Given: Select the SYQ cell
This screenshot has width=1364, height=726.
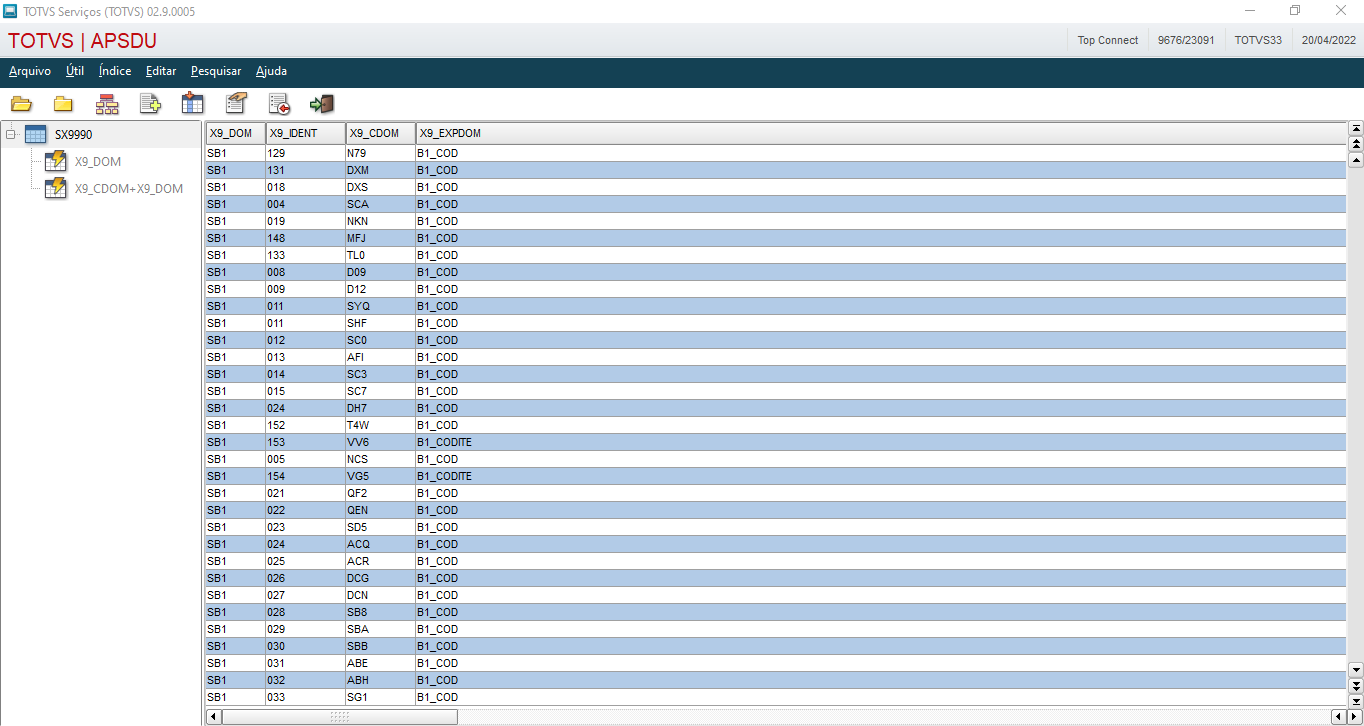Looking at the screenshot, I should pyautogui.click(x=380, y=306).
